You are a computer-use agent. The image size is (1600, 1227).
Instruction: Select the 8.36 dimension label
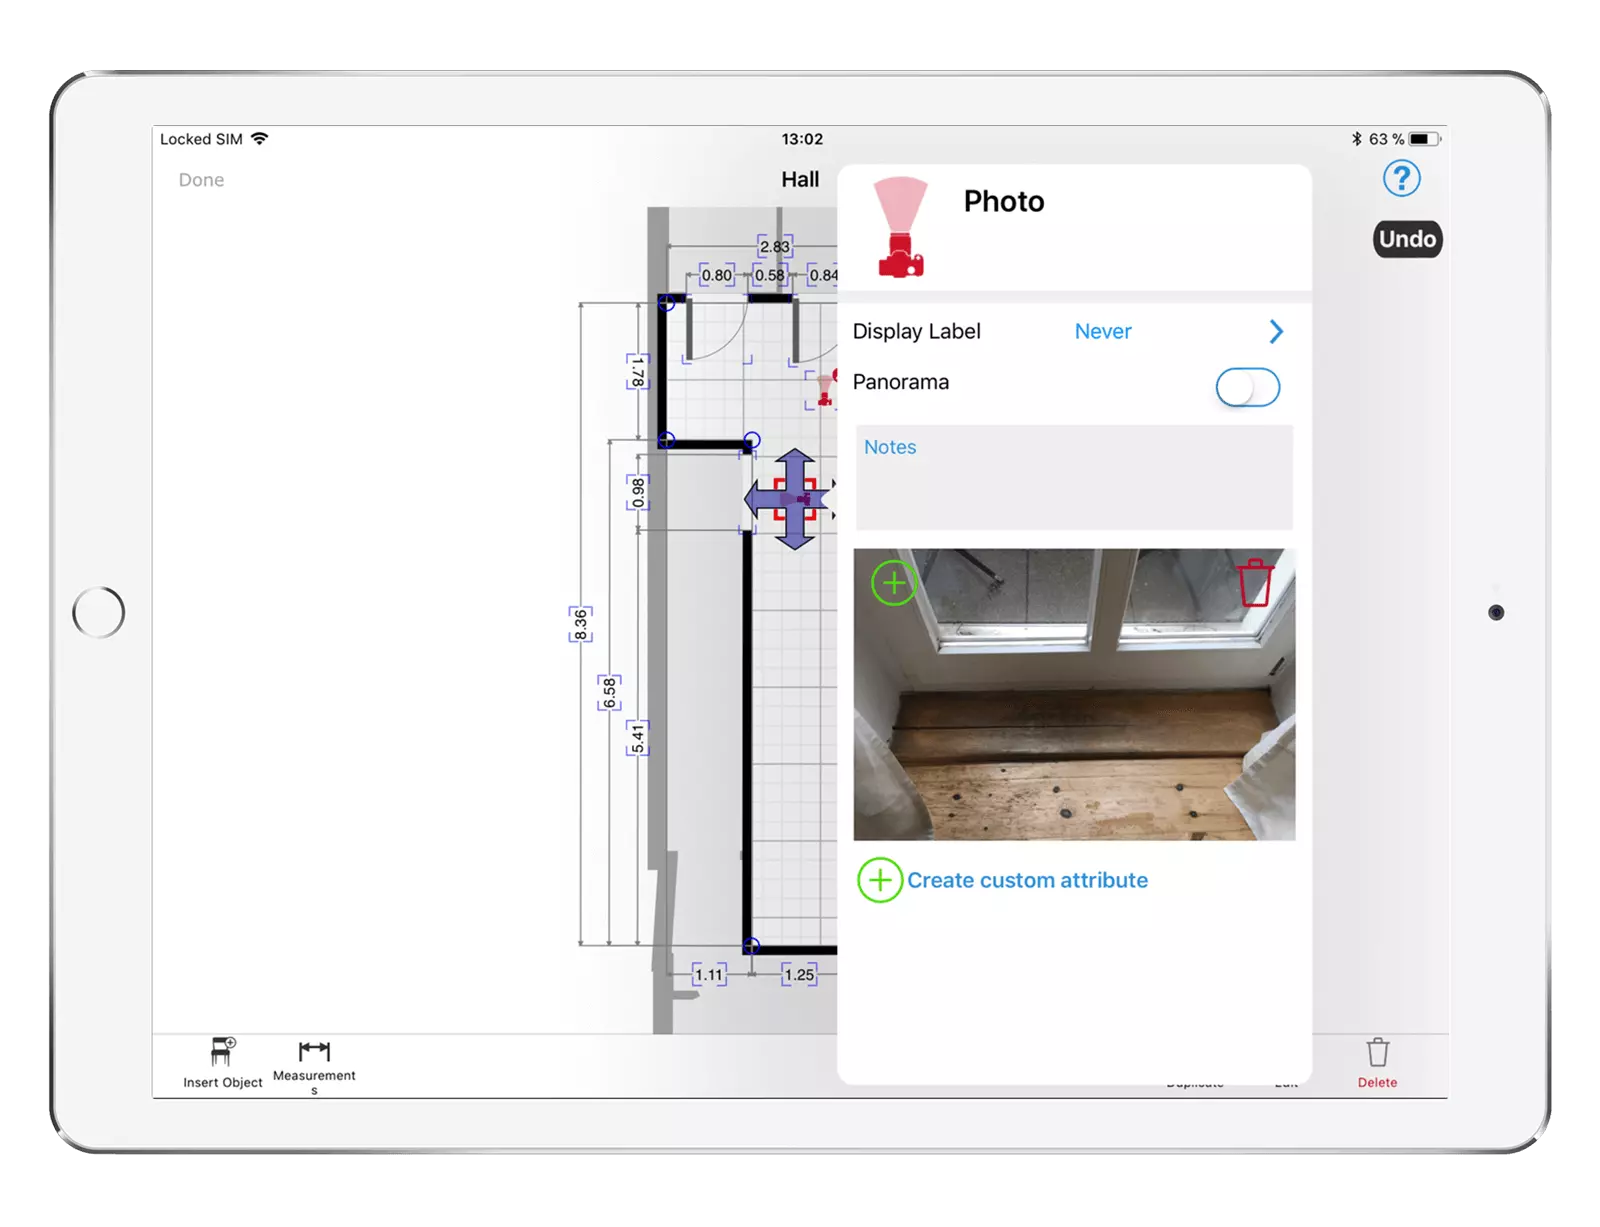click(x=580, y=624)
